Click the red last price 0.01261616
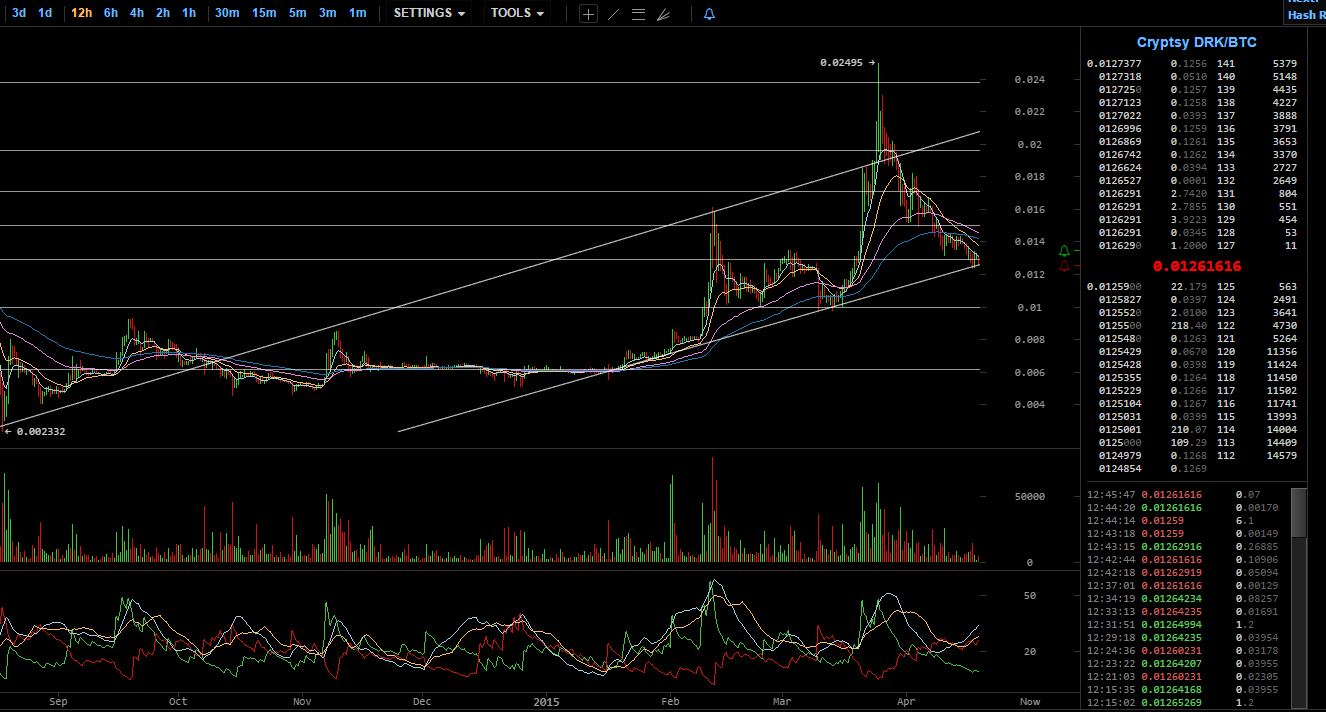 pyautogui.click(x=1196, y=266)
